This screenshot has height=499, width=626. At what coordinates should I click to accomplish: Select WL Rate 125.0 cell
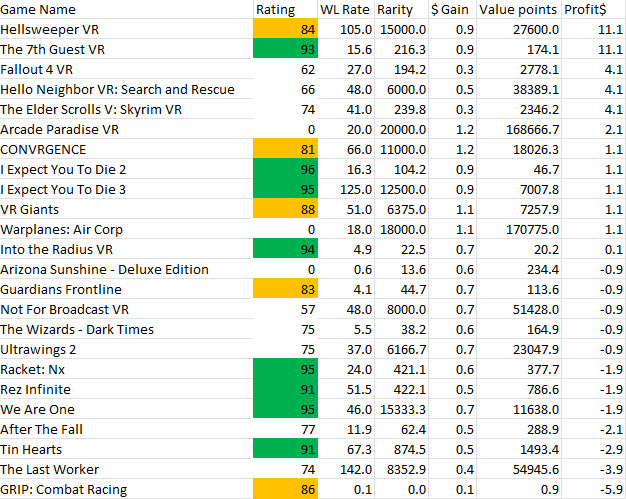pyautogui.click(x=346, y=189)
